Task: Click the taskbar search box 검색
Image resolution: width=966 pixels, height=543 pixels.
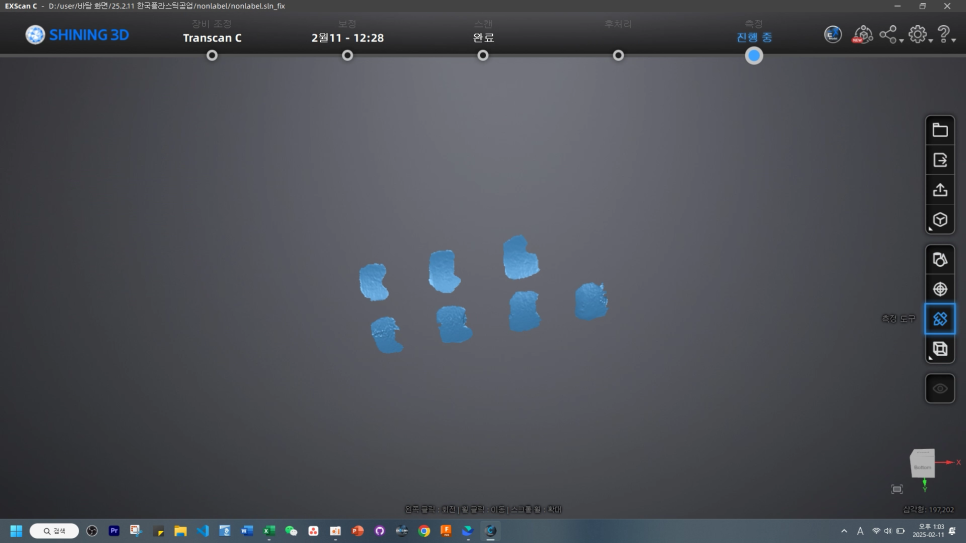Action: [x=54, y=531]
